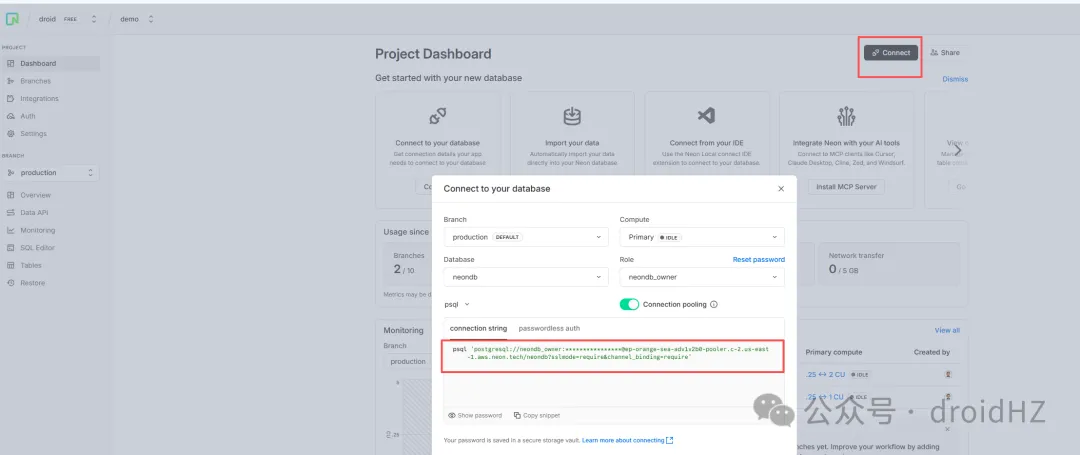Select the connection string tab
This screenshot has width=1080, height=455.
click(x=478, y=328)
